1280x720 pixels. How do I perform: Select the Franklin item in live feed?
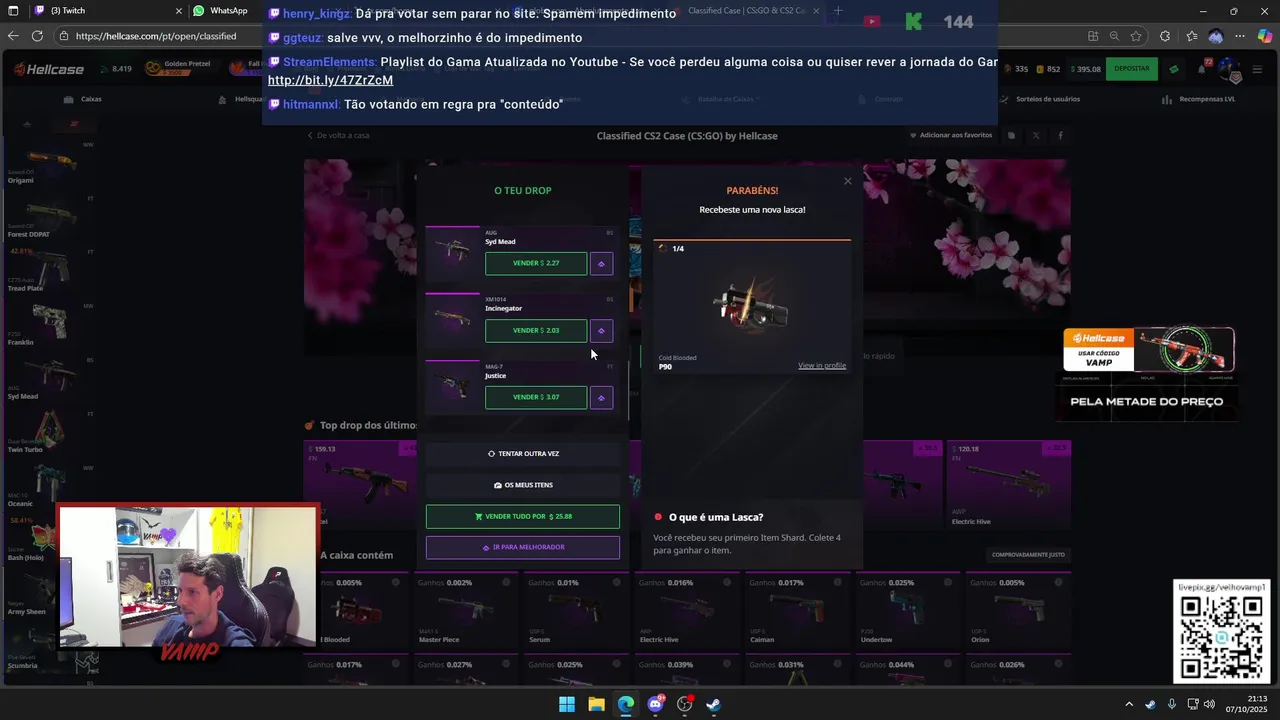pyautogui.click(x=50, y=326)
